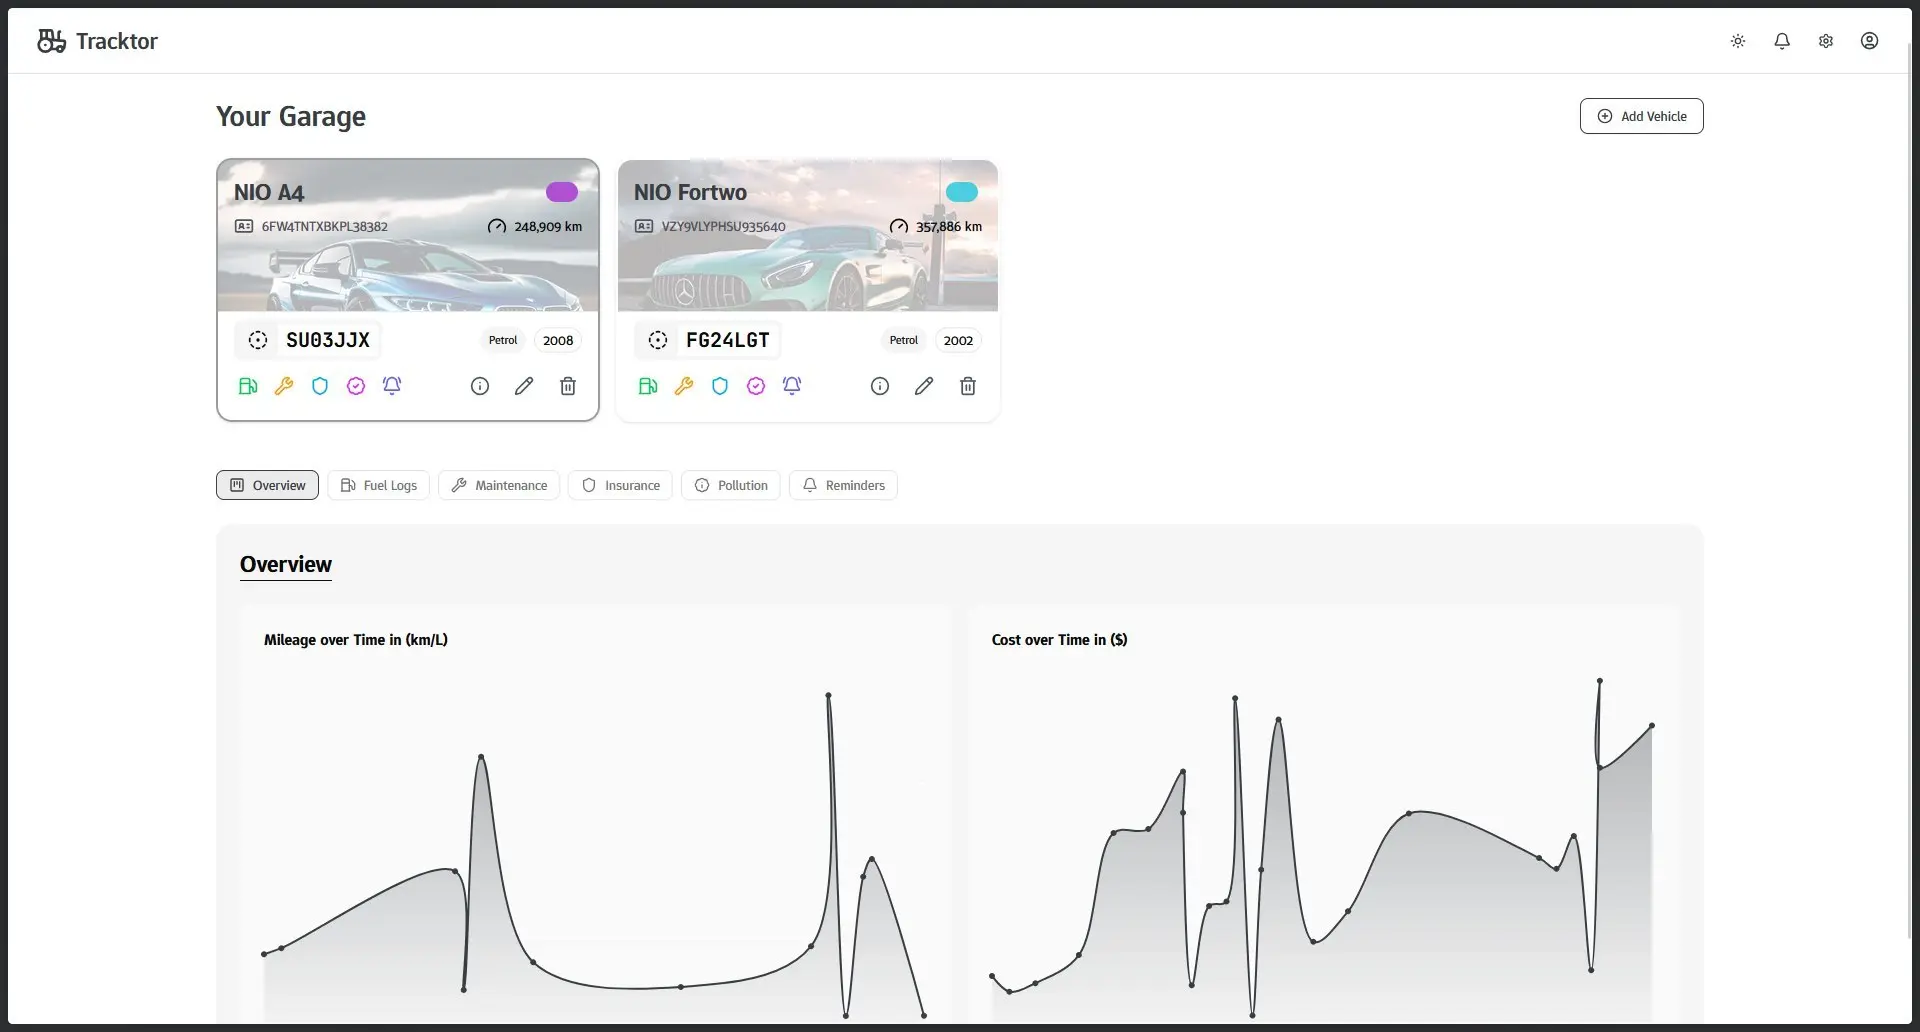
Task: Switch to the Fuel Logs tab
Action: tap(378, 485)
